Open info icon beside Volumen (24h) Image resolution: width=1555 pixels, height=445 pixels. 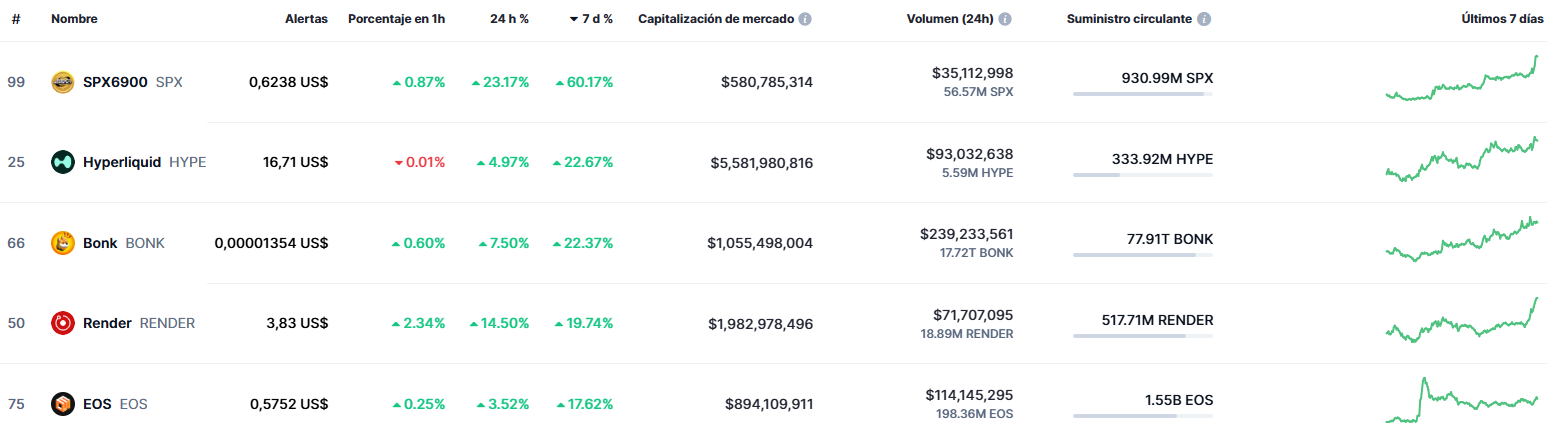pos(1005,19)
